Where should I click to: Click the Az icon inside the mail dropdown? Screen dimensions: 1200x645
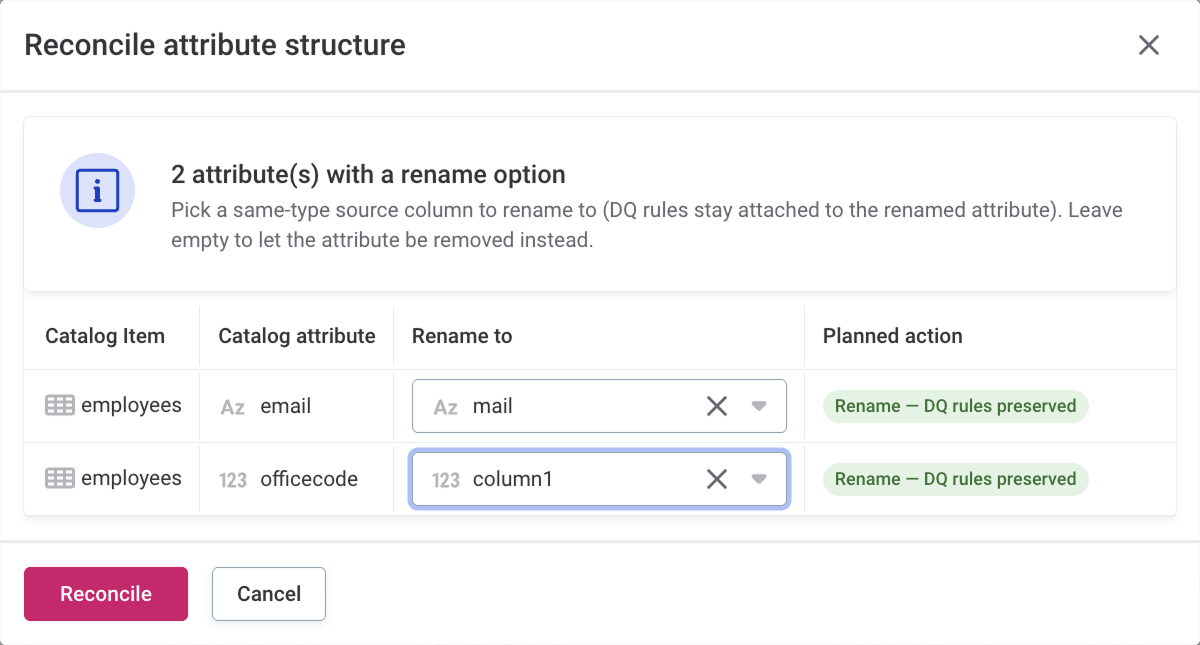click(446, 407)
